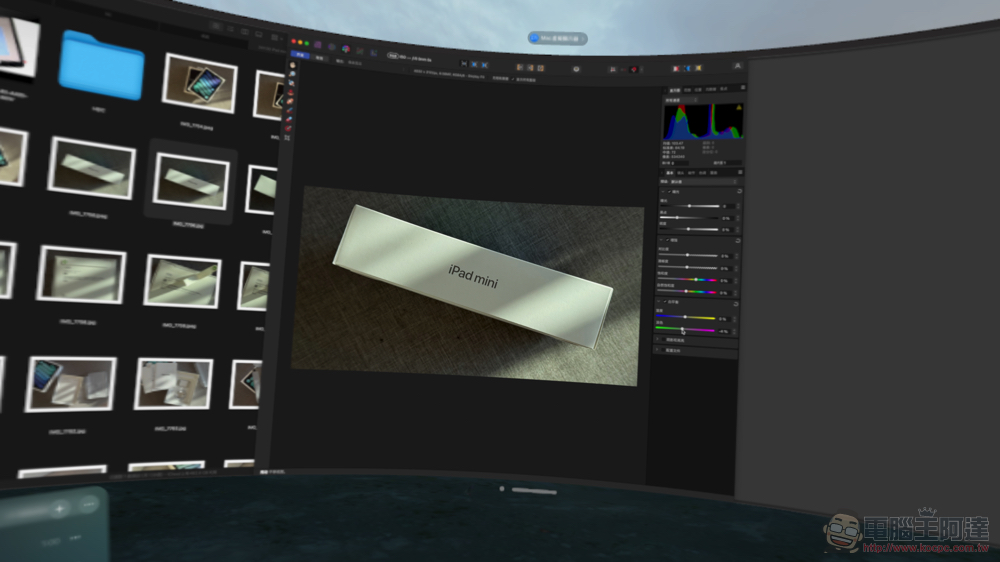Toggle the checkbox in the context toolbar
1000x562 pixels.
tap(513, 79)
